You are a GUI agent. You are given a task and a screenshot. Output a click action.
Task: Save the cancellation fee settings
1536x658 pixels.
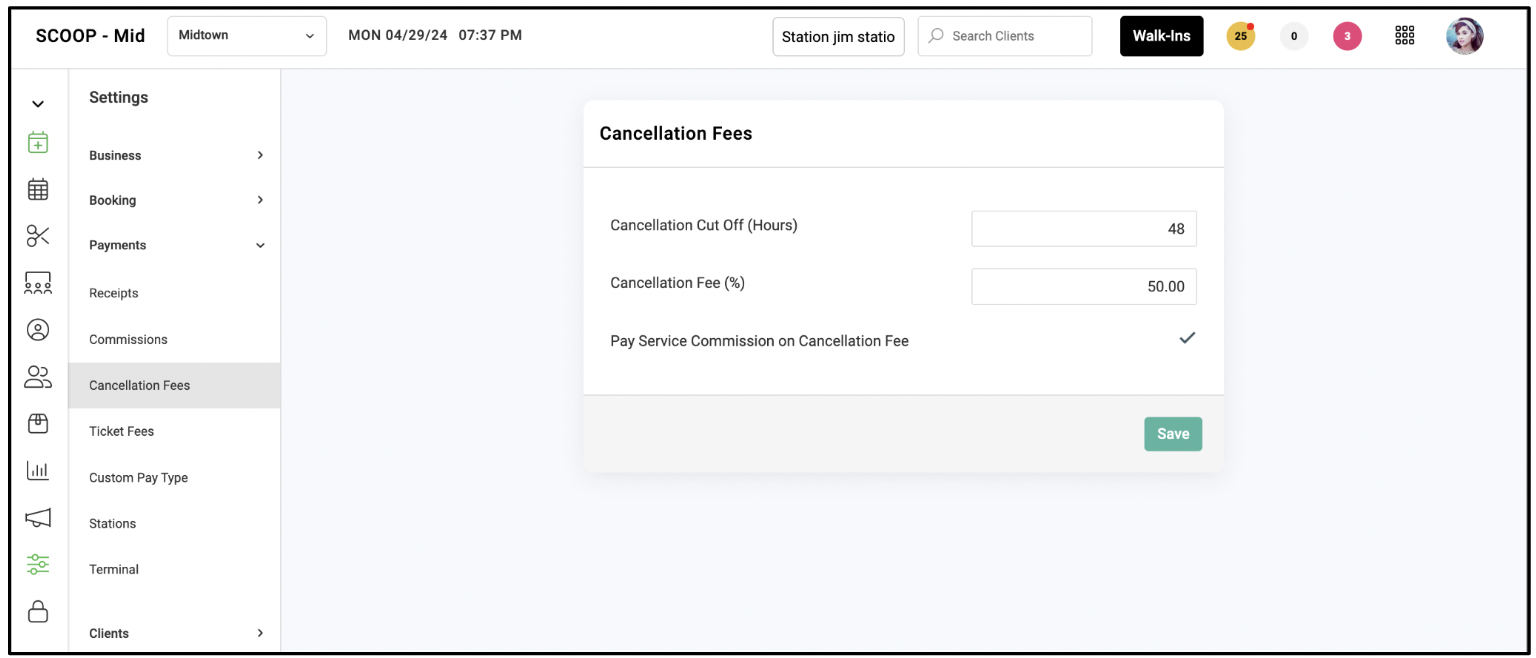pos(1173,434)
